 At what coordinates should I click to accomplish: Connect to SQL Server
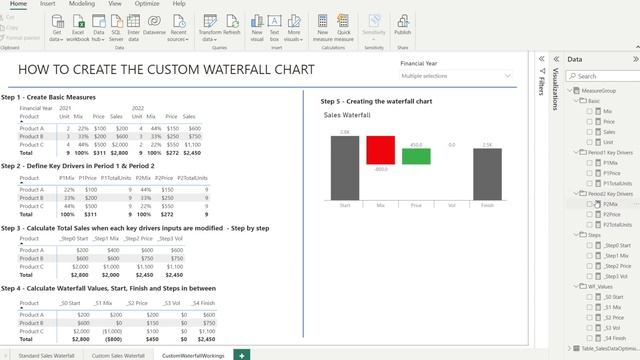116,28
